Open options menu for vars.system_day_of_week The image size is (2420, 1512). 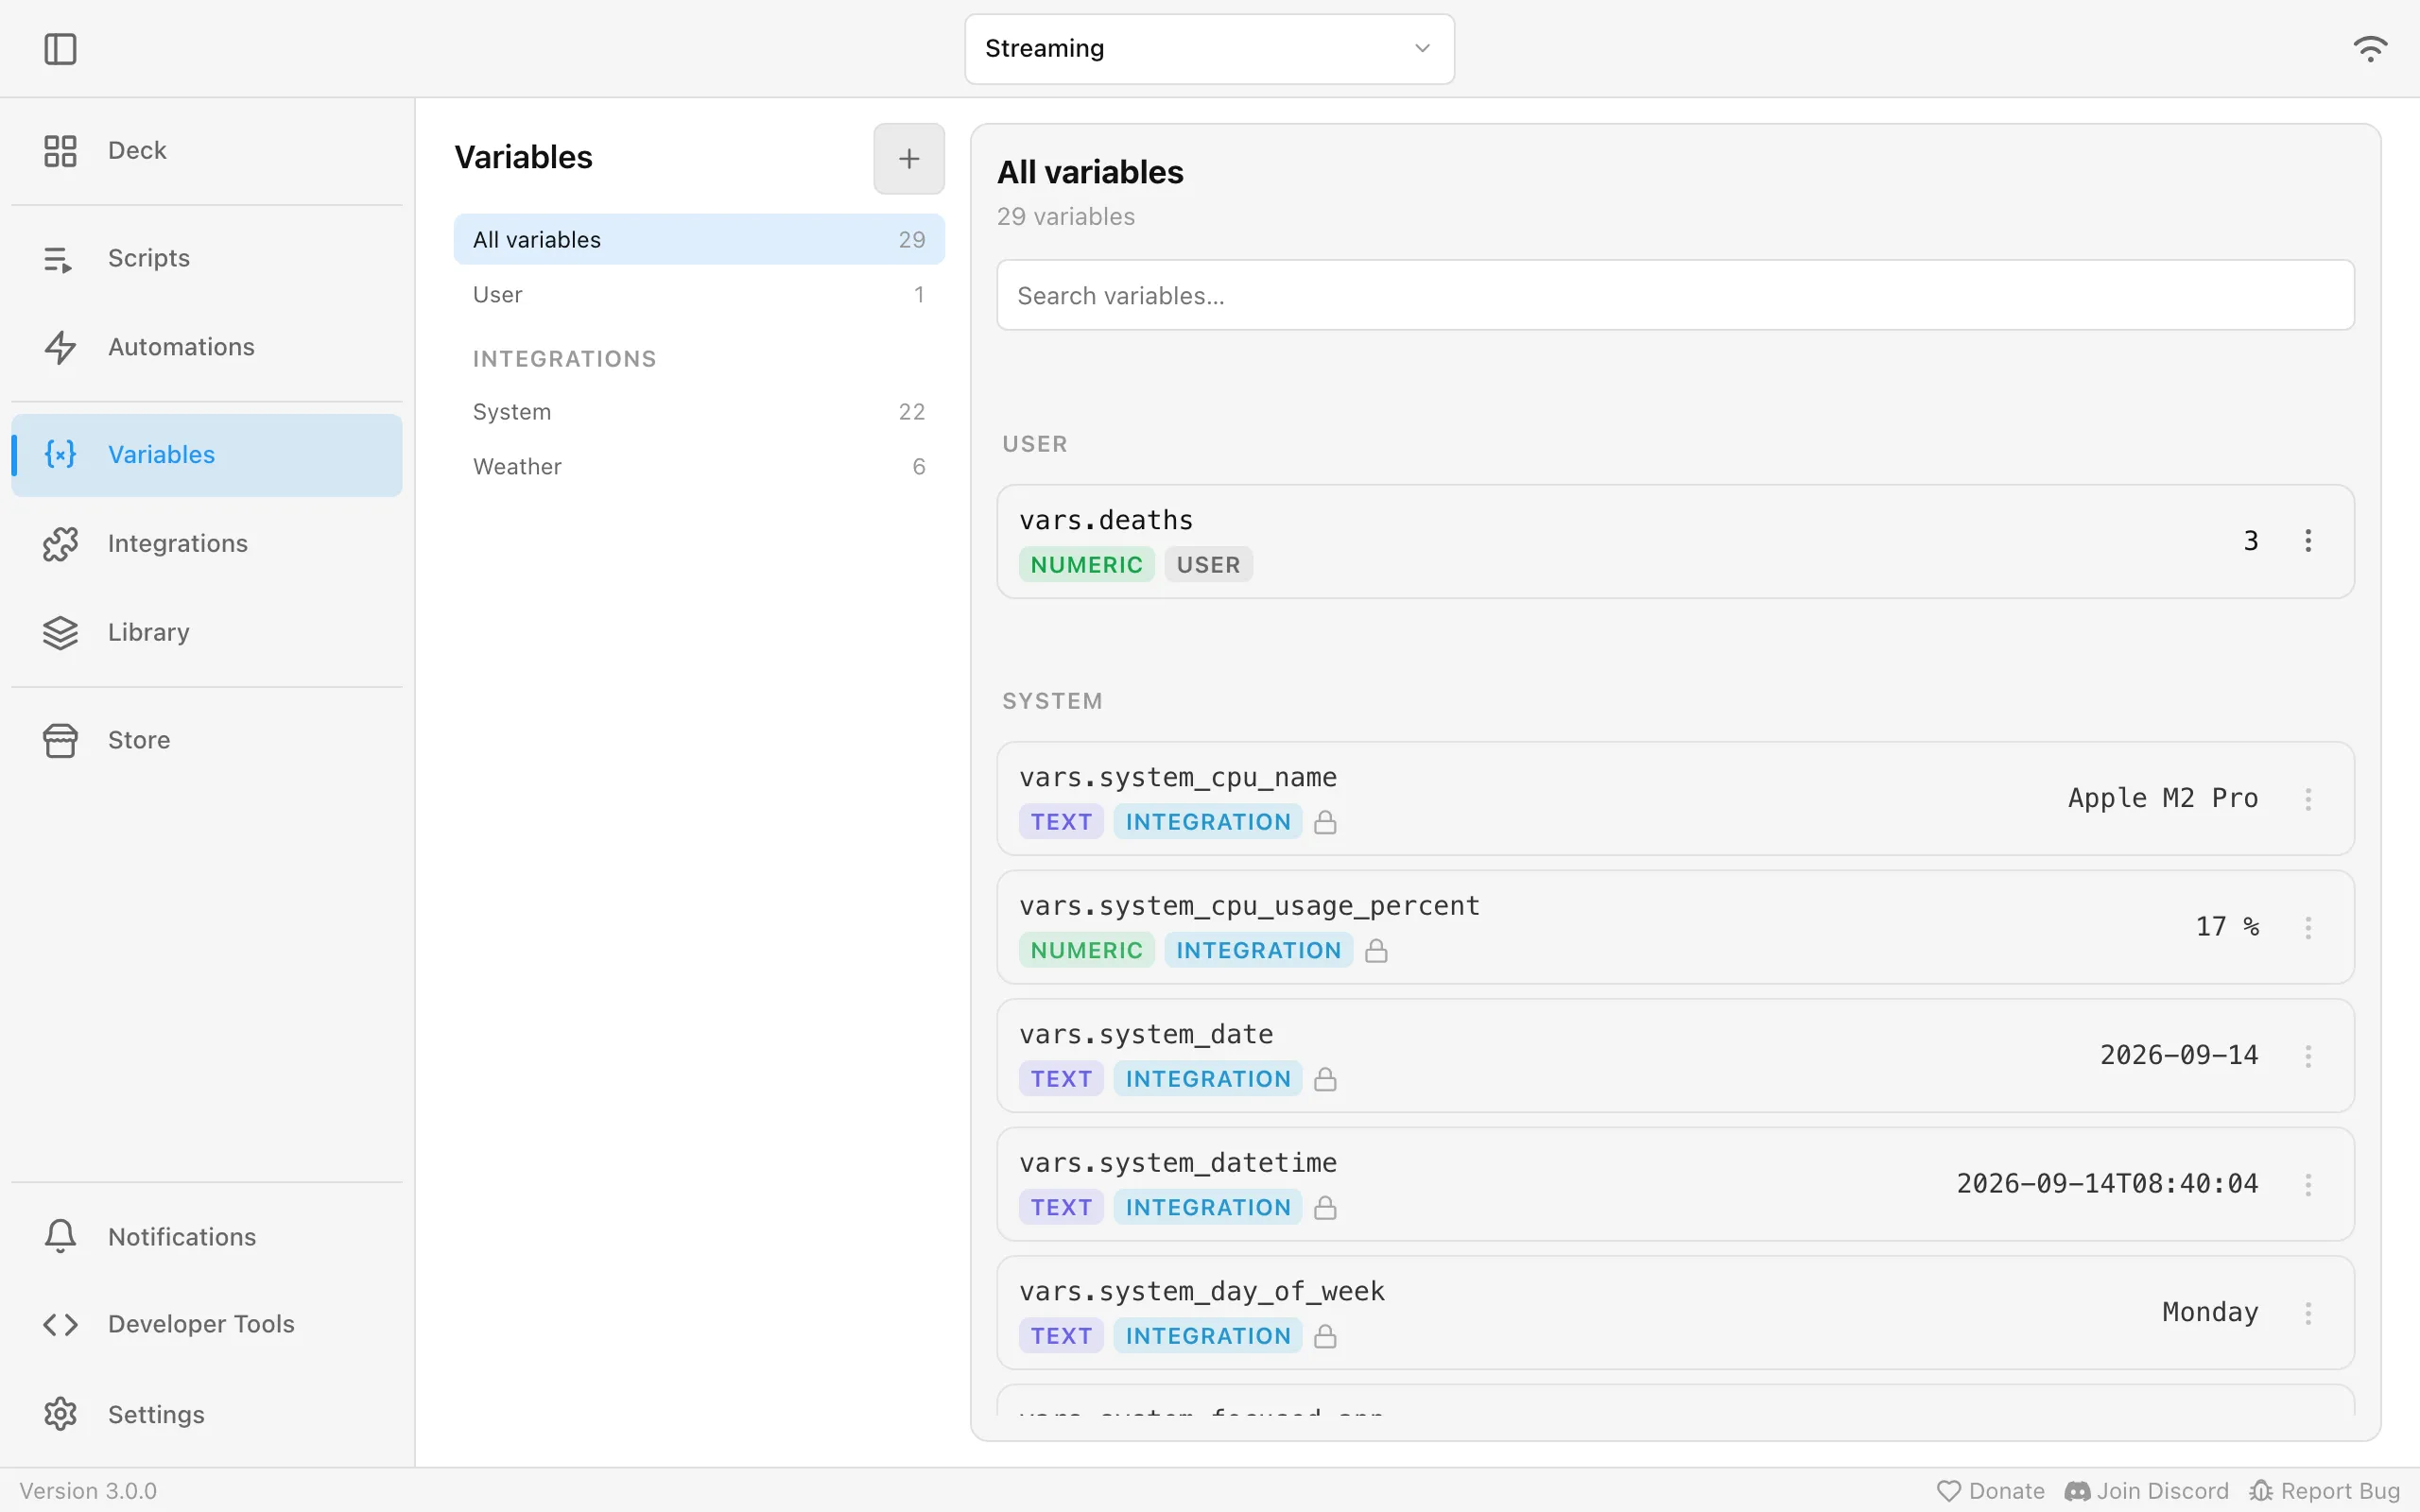(2308, 1313)
